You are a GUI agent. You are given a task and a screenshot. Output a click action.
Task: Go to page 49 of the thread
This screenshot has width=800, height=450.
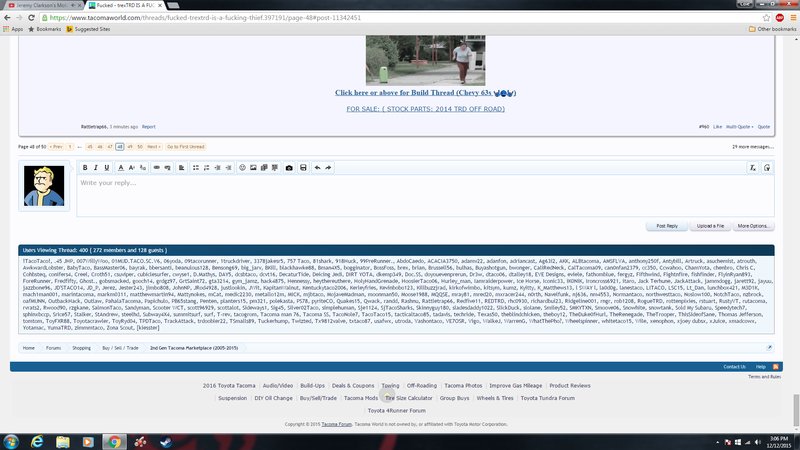[x=130, y=147]
